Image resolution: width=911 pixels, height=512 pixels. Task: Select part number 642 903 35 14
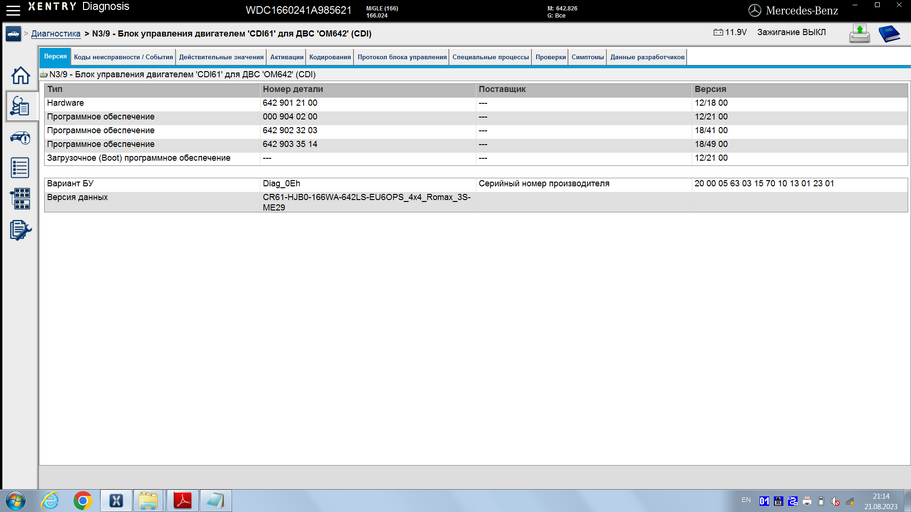click(290, 144)
